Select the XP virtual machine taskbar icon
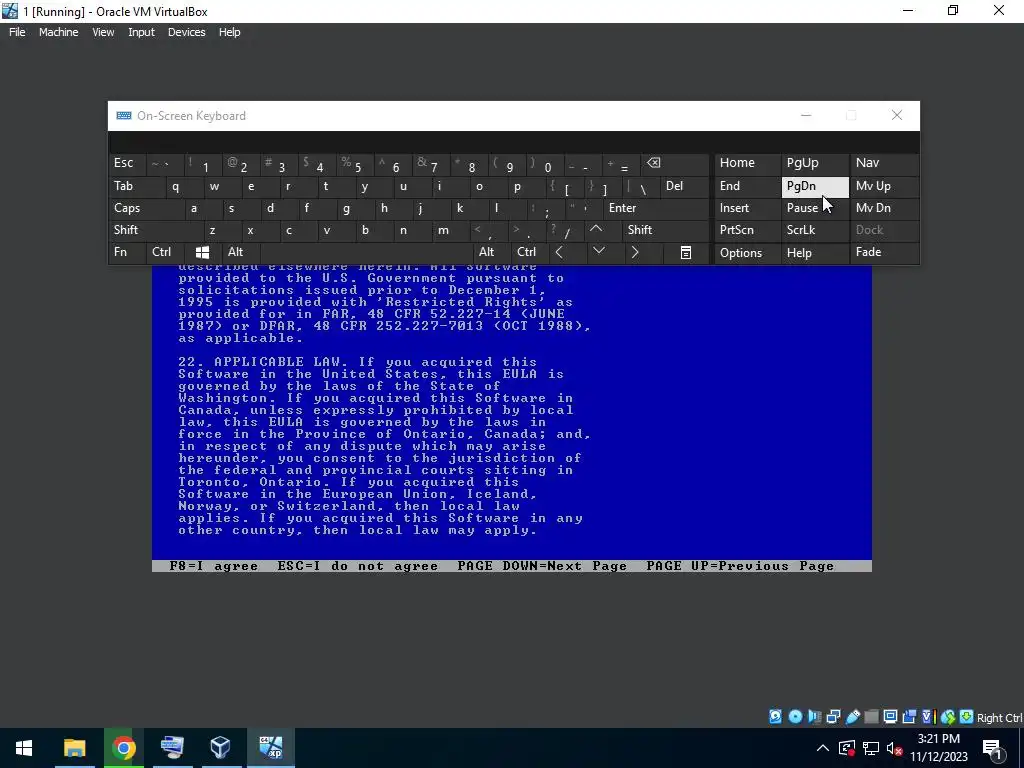This screenshot has height=768, width=1024. (270, 748)
